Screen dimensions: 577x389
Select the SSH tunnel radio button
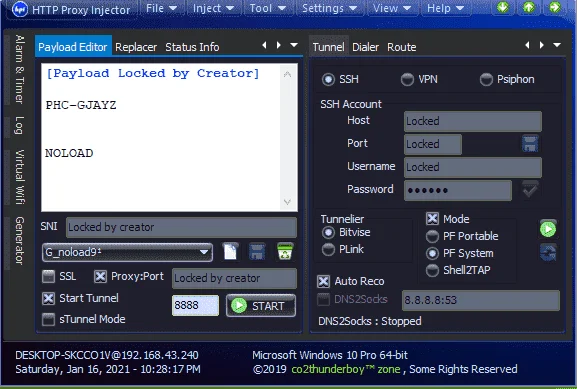pyautogui.click(x=328, y=79)
